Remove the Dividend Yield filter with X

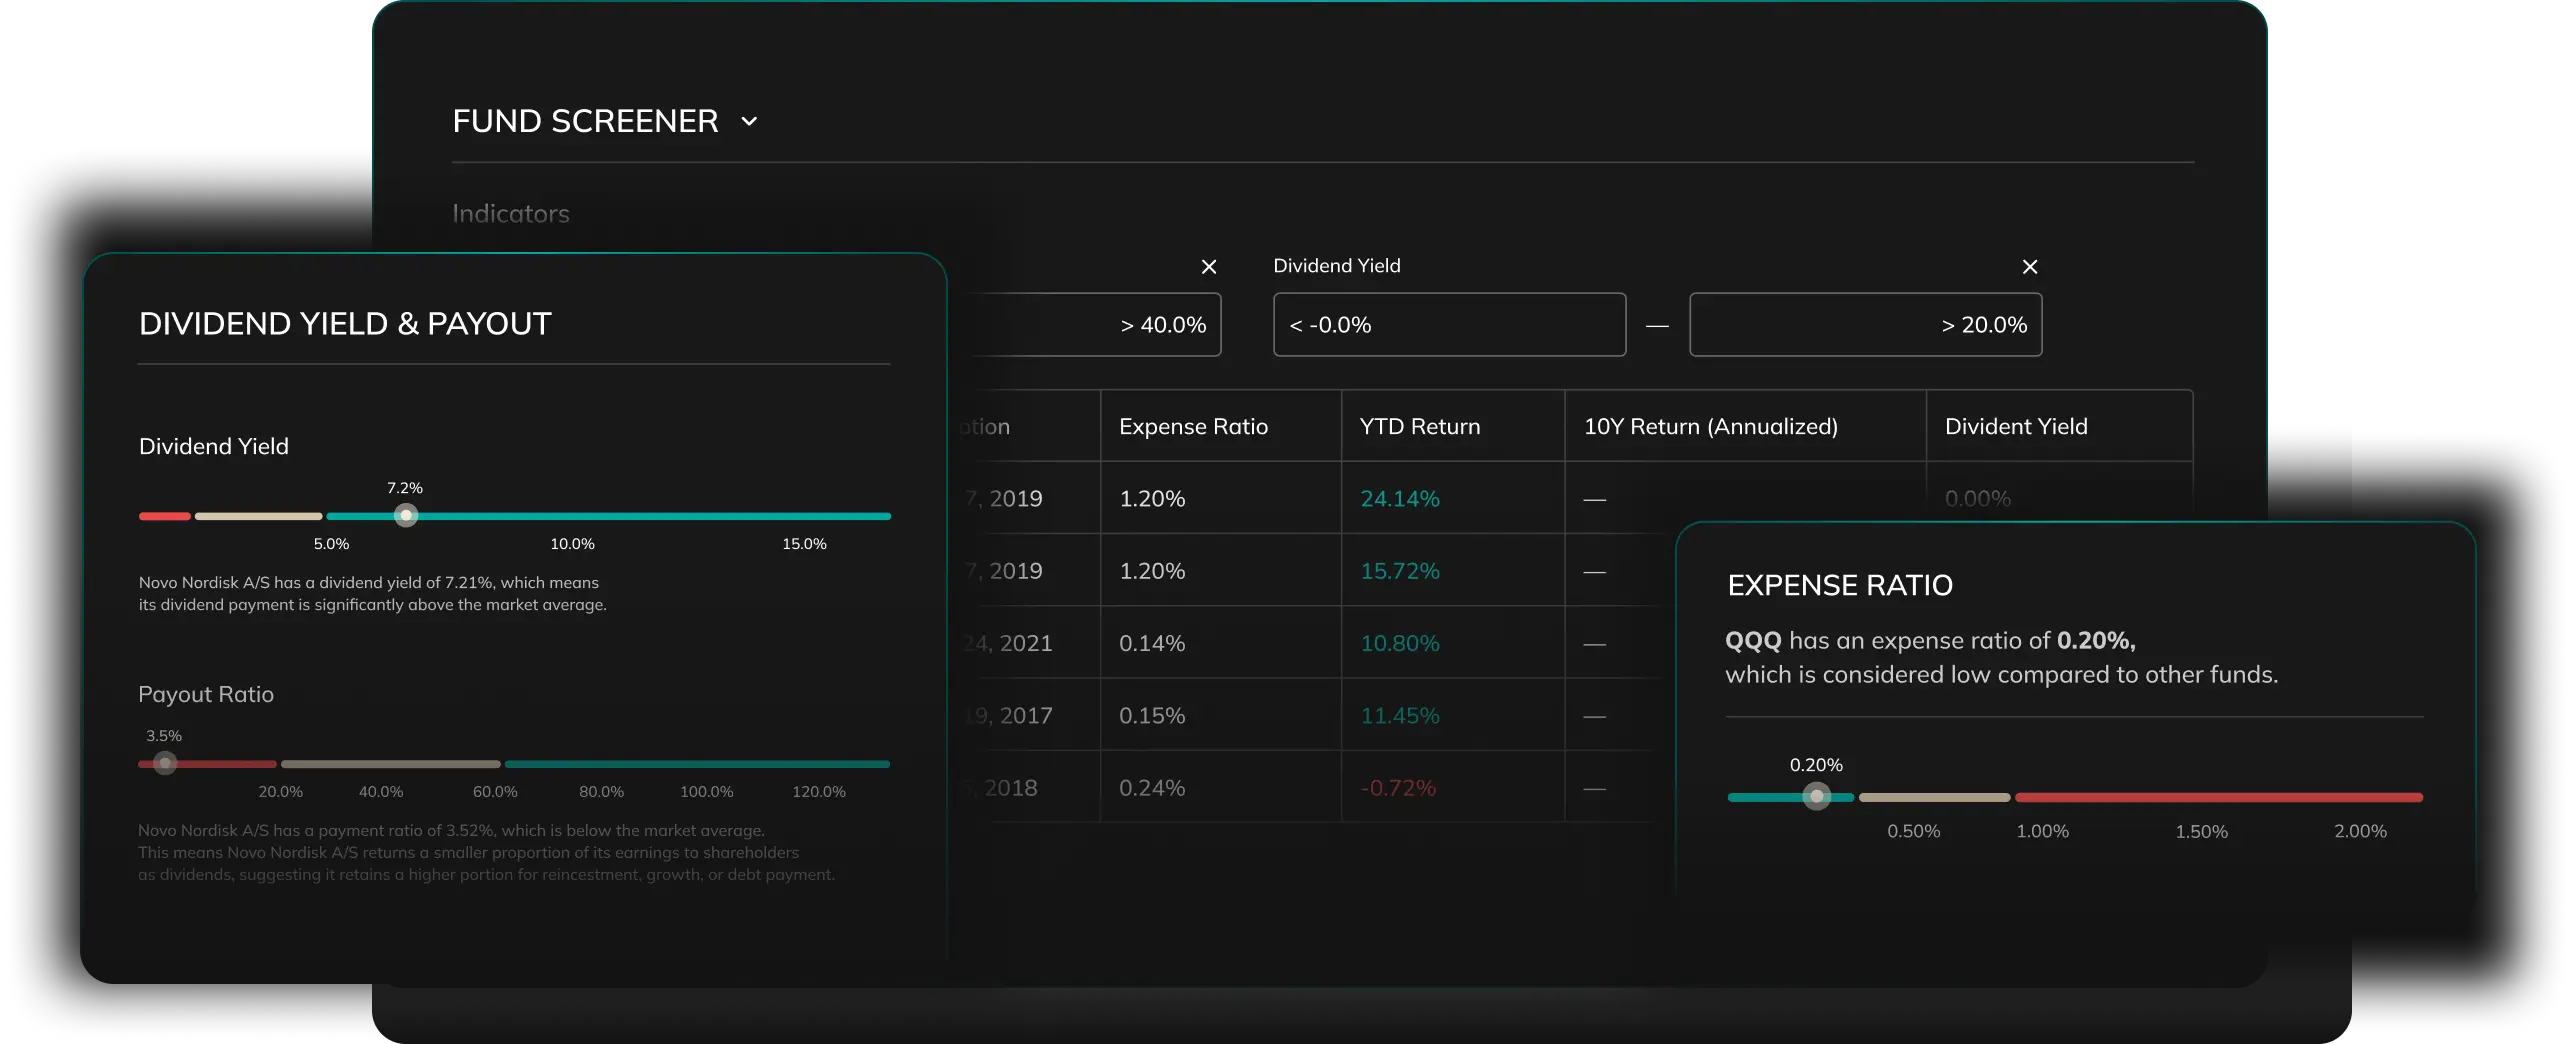2029,267
